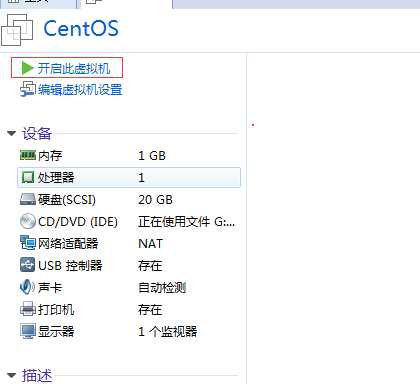Screen dimensions: 420x384
Task: Click the 存在 value beside USB 控制器
Action: pos(150,266)
